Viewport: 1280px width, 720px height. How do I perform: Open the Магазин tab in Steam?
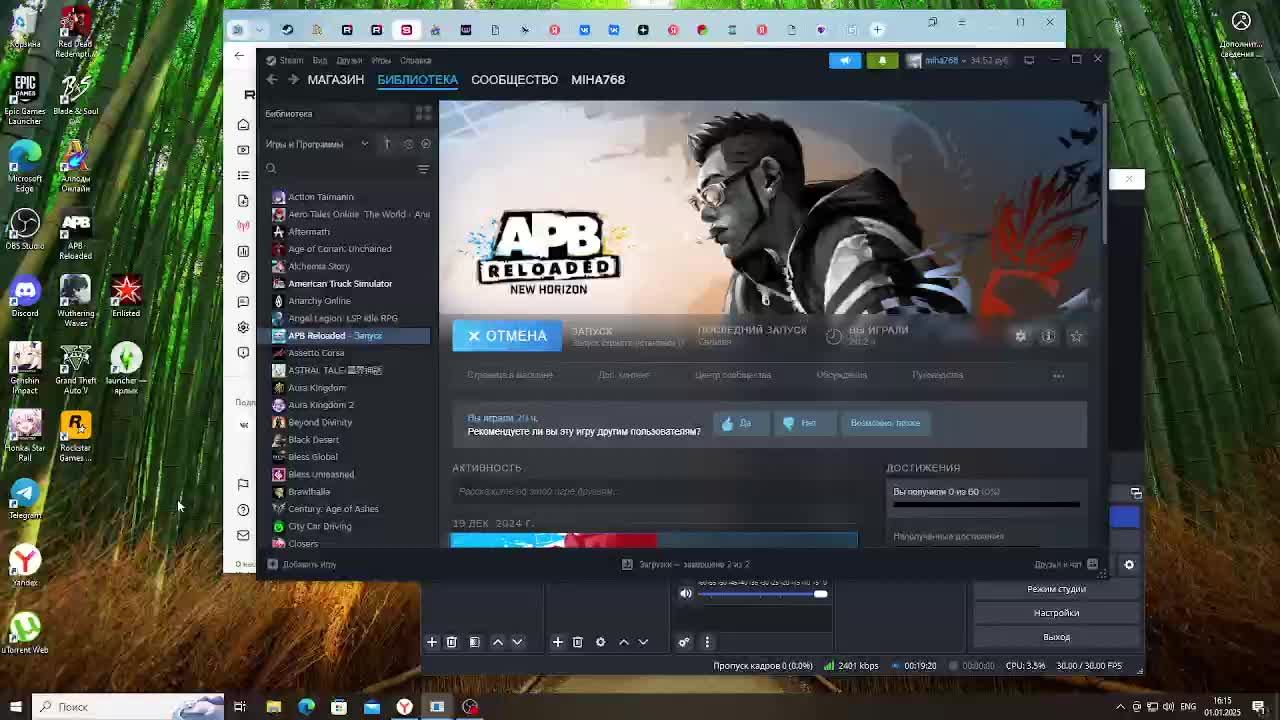336,79
